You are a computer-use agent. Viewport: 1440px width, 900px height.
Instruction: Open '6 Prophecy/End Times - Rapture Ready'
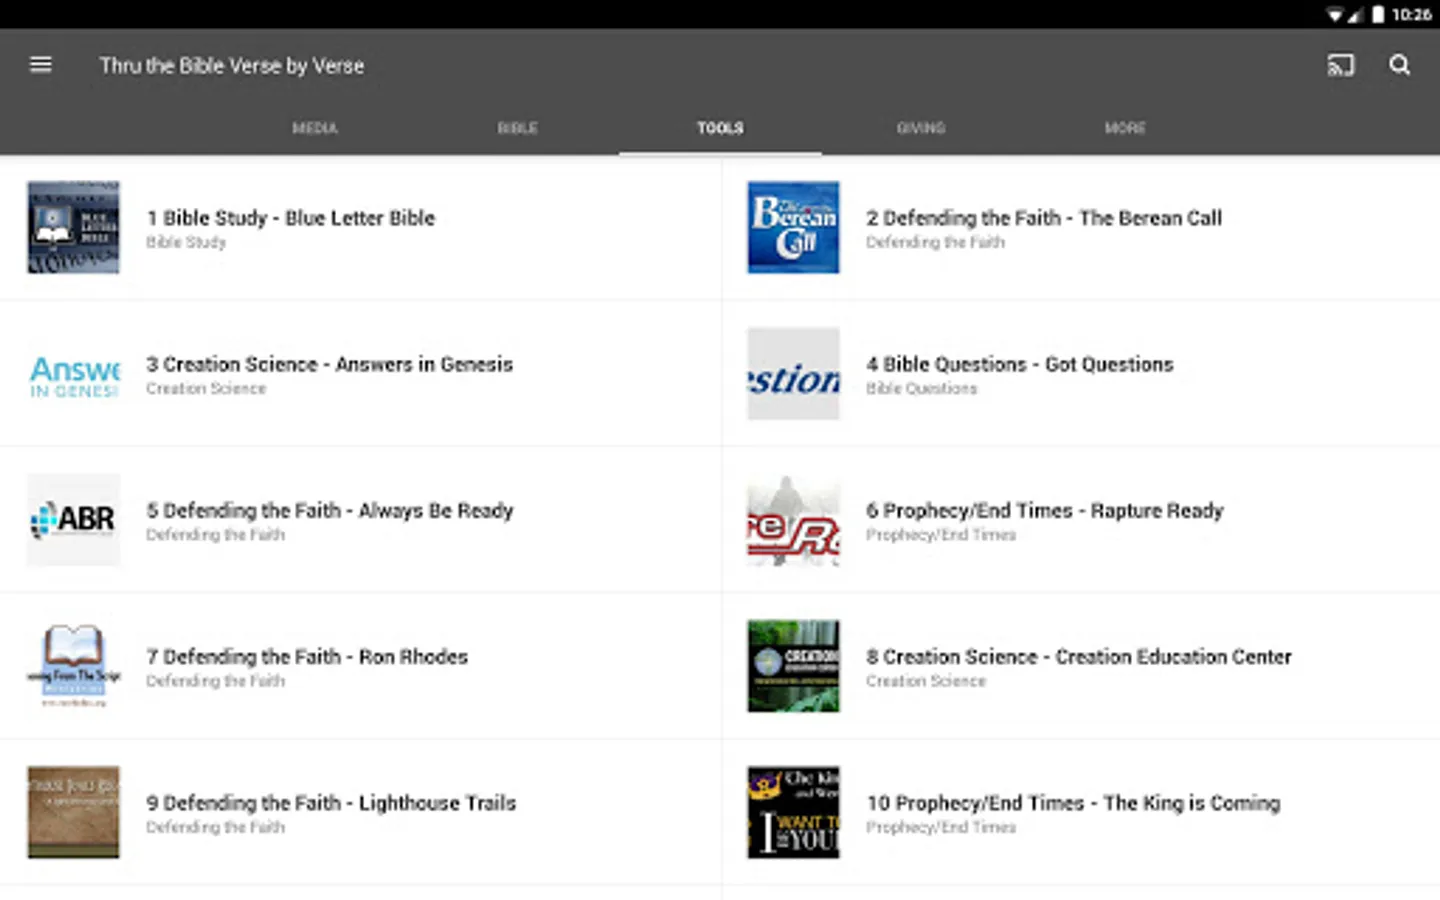point(1045,510)
